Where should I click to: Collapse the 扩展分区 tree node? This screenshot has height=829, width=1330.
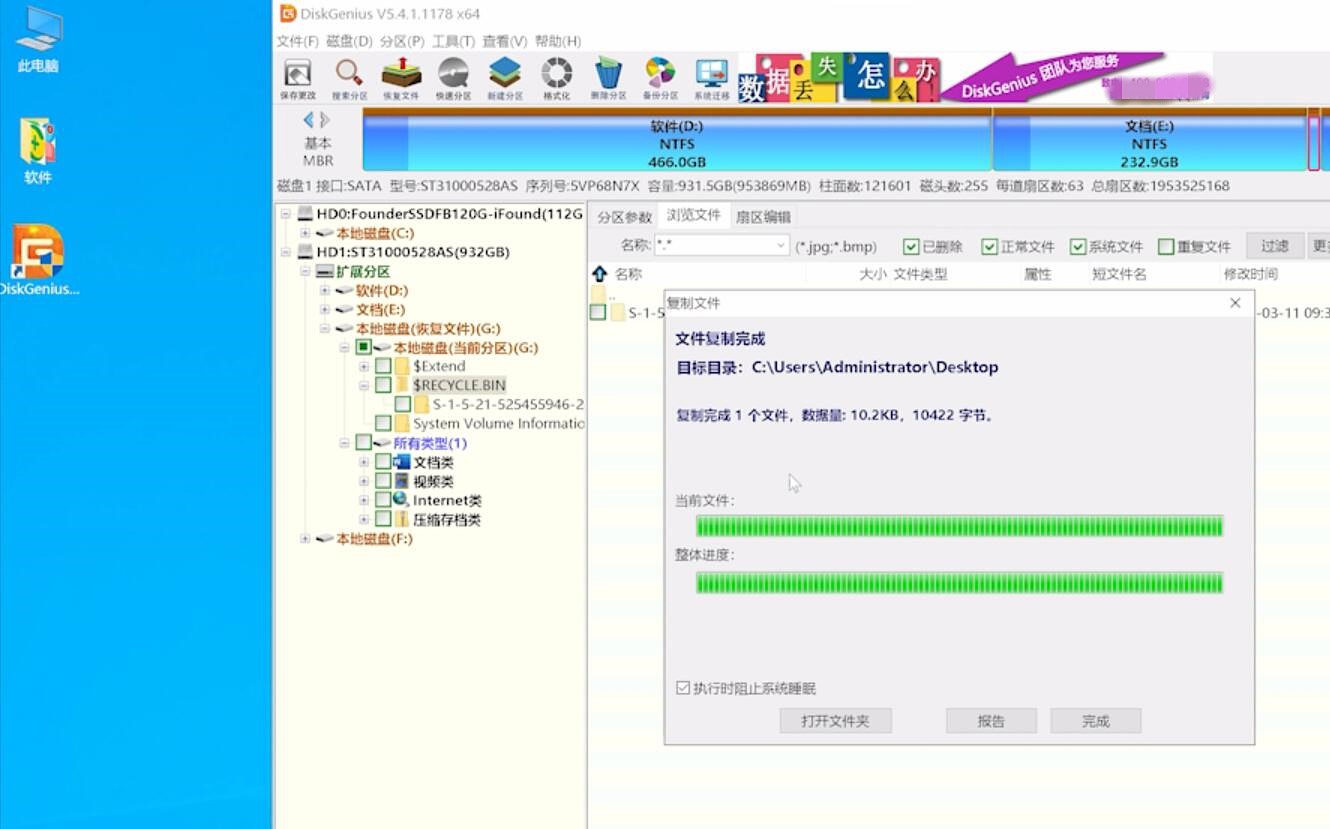tap(305, 271)
